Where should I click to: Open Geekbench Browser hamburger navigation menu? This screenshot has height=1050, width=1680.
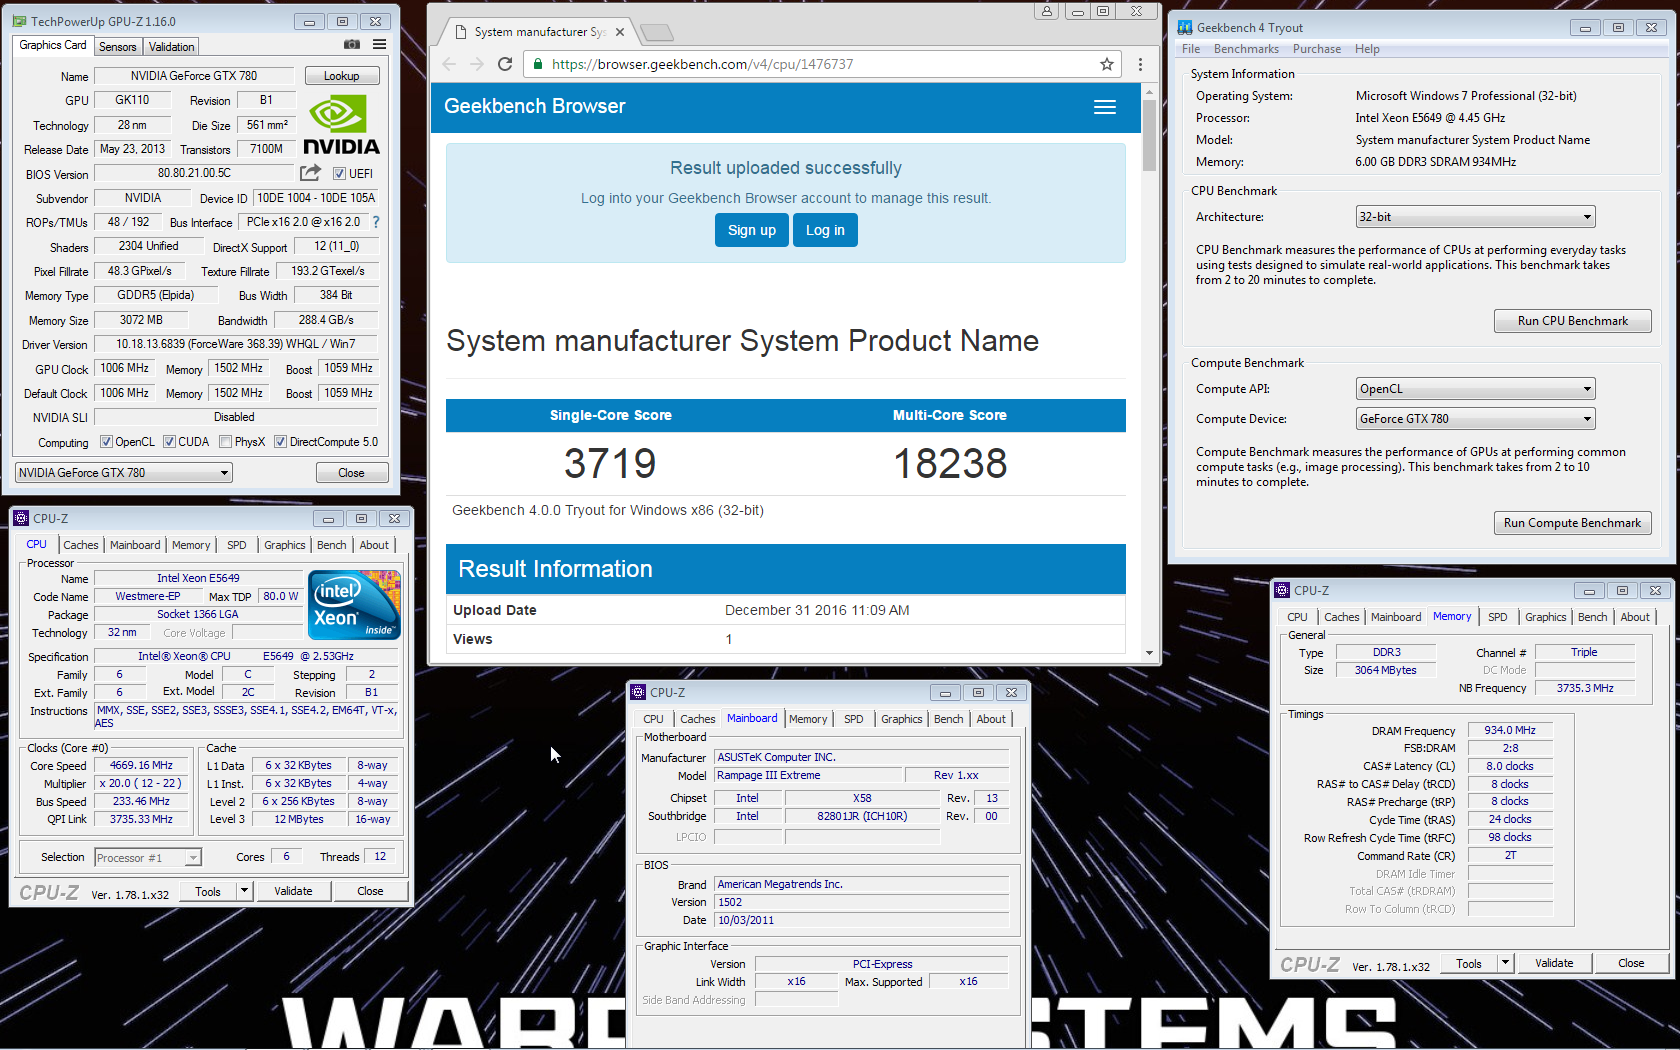tap(1105, 107)
